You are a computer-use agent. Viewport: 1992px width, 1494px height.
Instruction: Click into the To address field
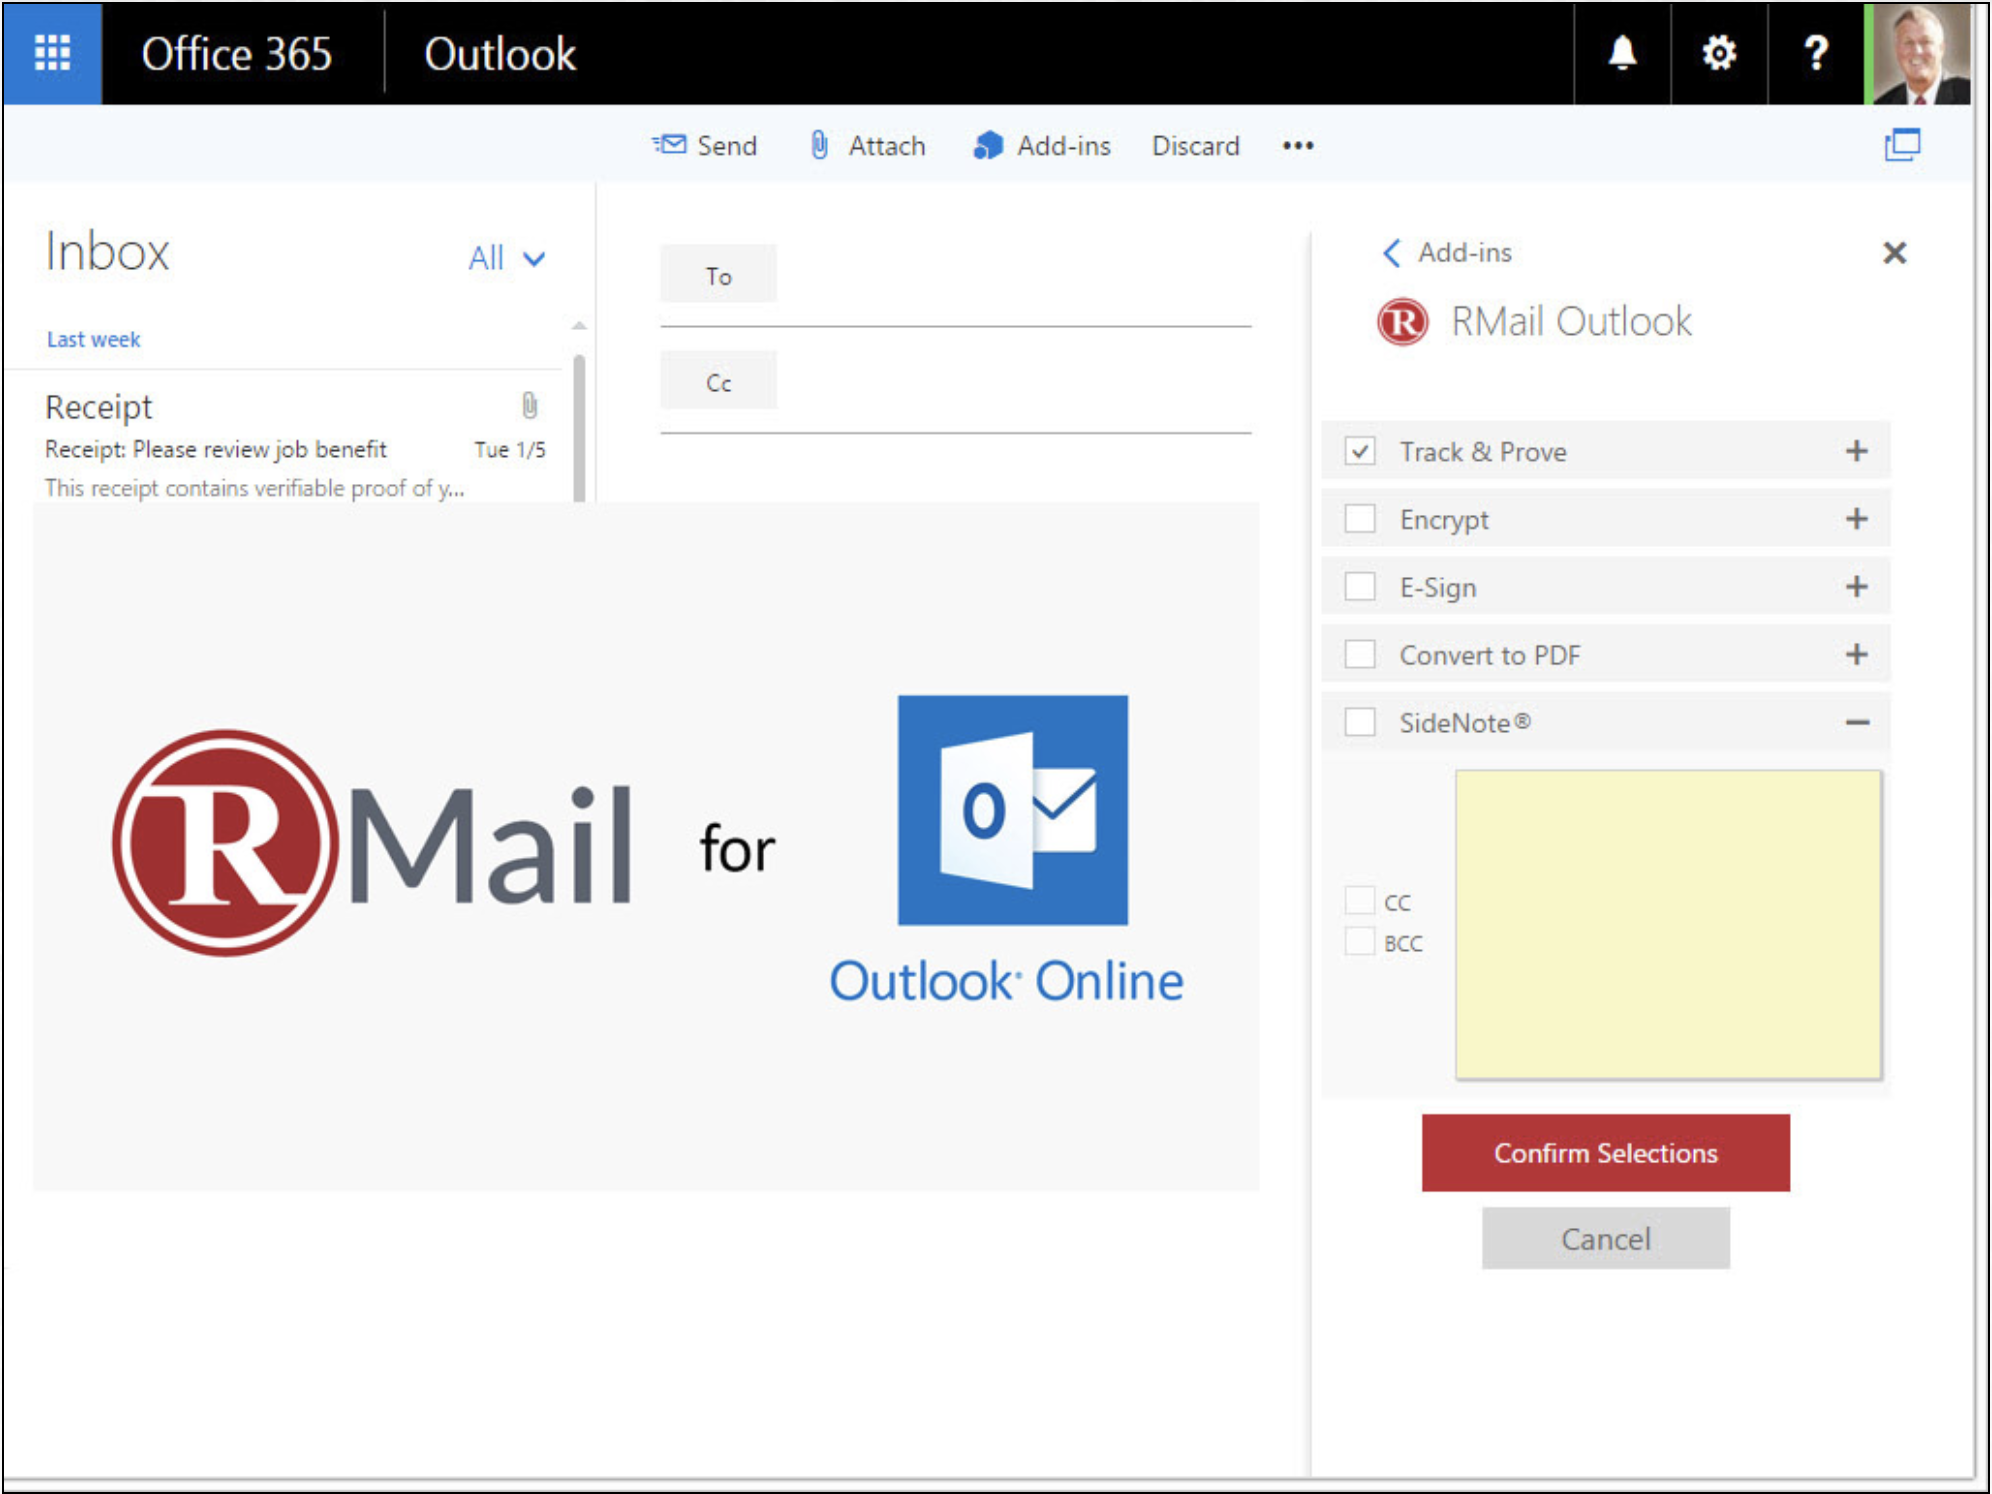click(1014, 276)
